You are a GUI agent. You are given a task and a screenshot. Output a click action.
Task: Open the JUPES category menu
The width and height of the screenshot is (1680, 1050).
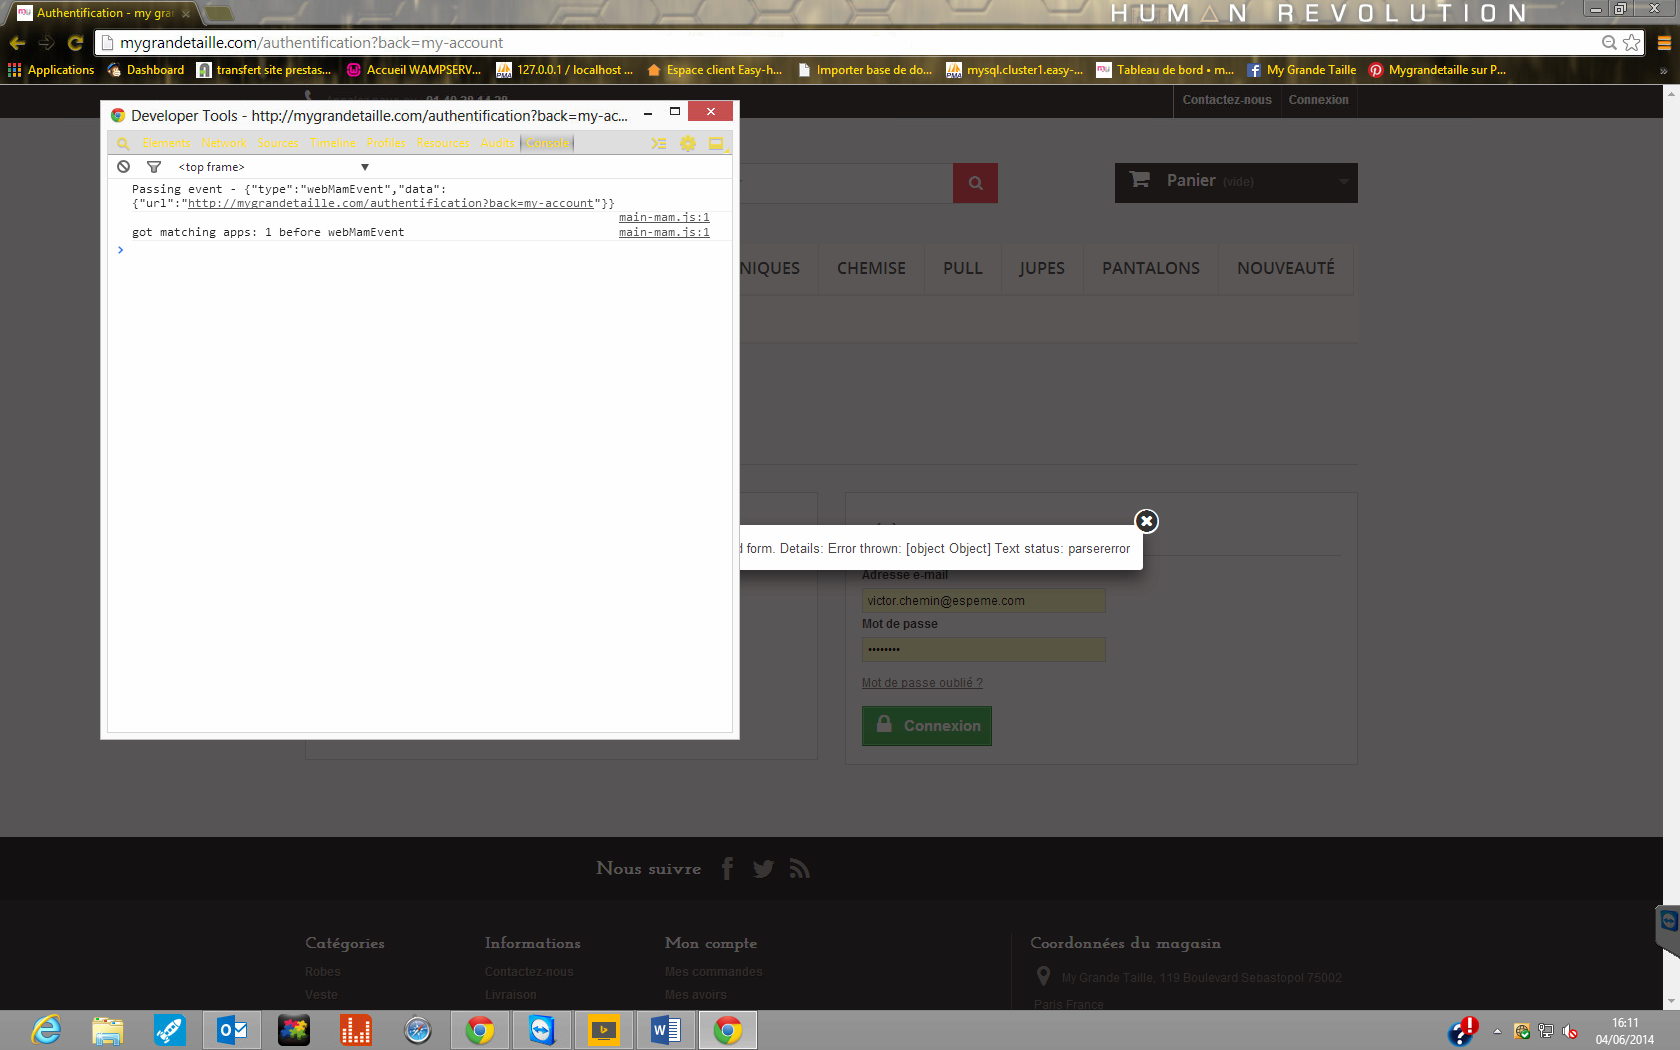pyautogui.click(x=1042, y=269)
